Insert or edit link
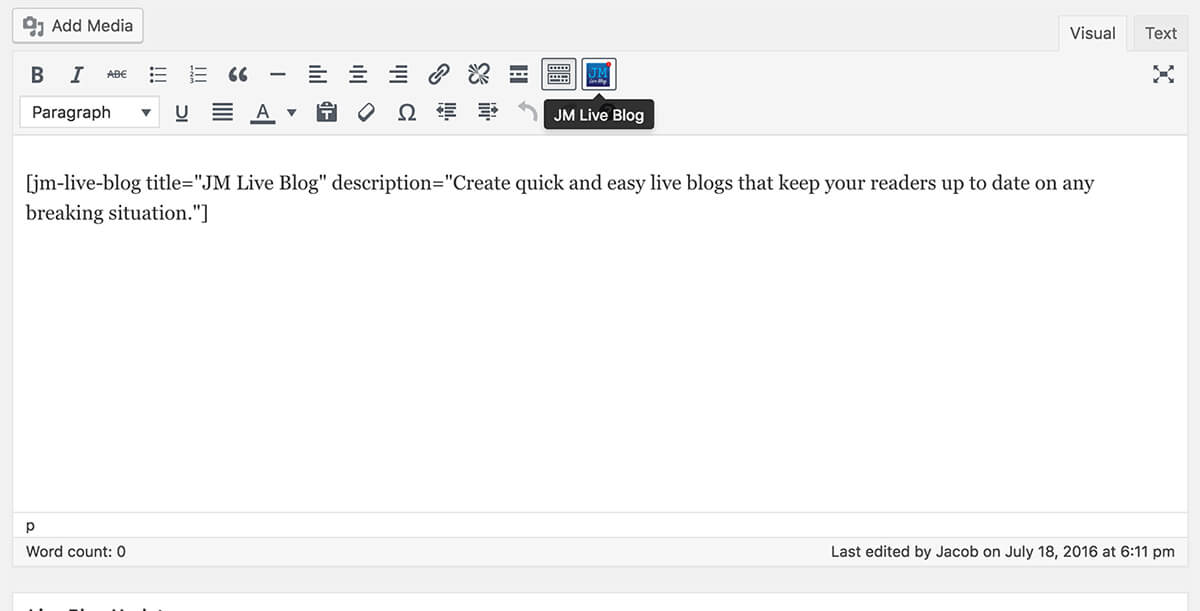The image size is (1200, 611). (438, 75)
